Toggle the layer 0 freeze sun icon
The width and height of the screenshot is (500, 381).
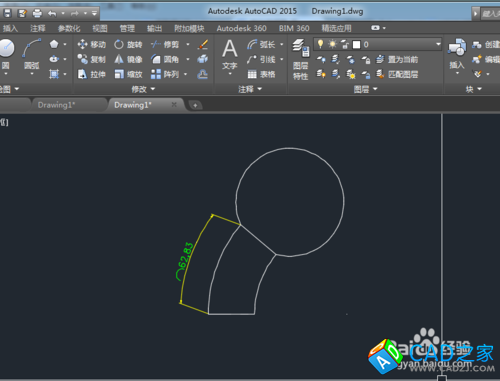332,44
